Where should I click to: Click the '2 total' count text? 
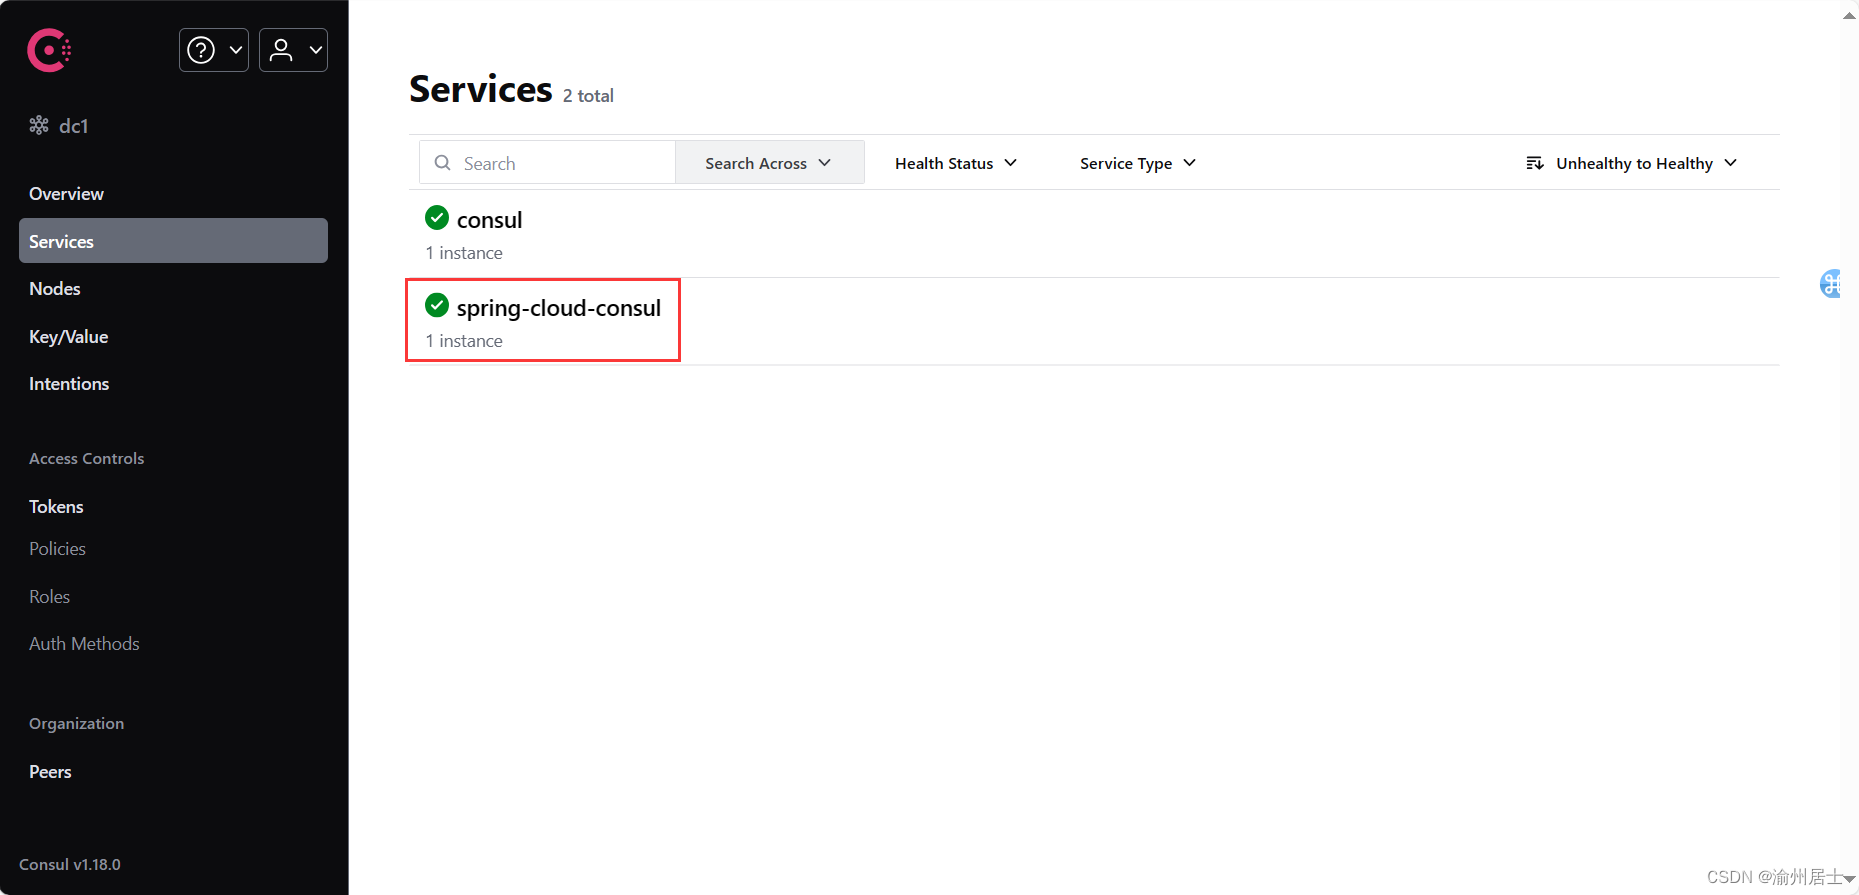click(x=588, y=96)
